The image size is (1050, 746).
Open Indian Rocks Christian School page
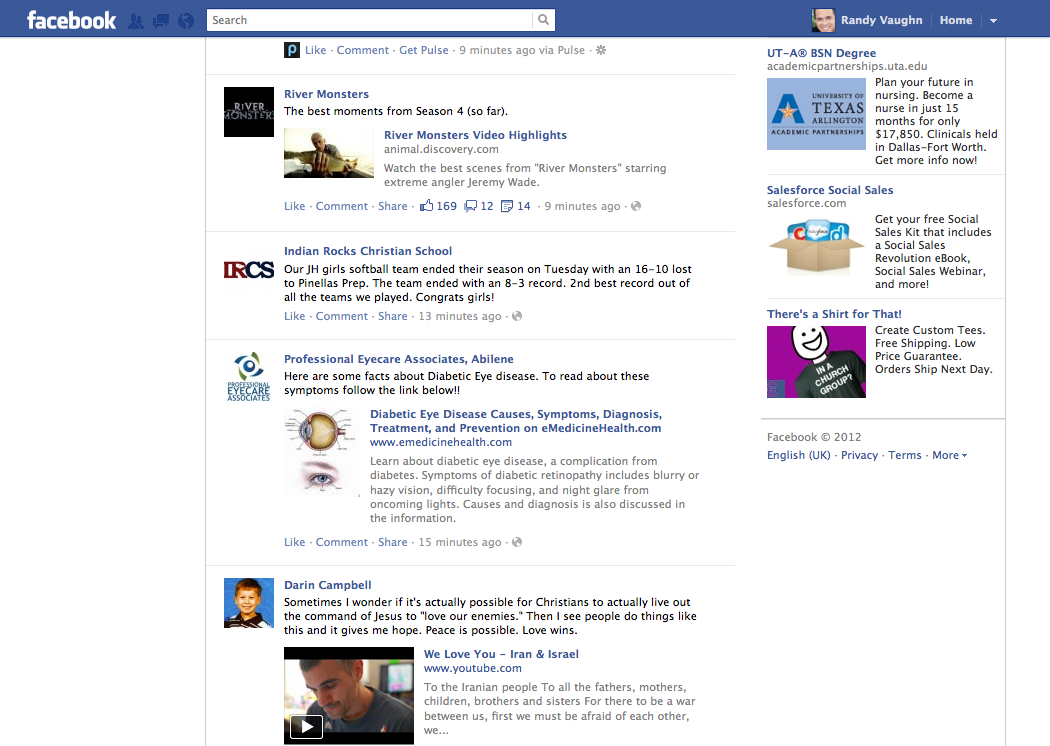pos(368,251)
